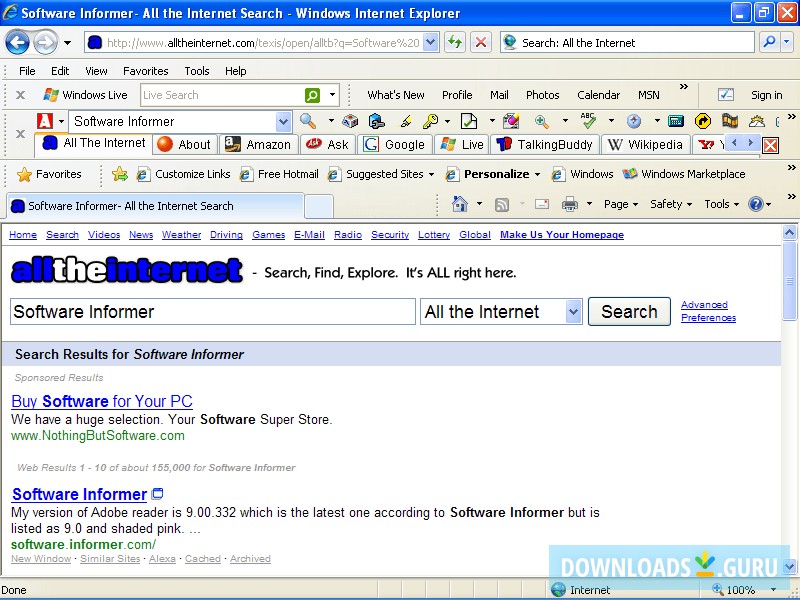Open the Edit menu
This screenshot has height=600, width=800.
(x=60, y=71)
